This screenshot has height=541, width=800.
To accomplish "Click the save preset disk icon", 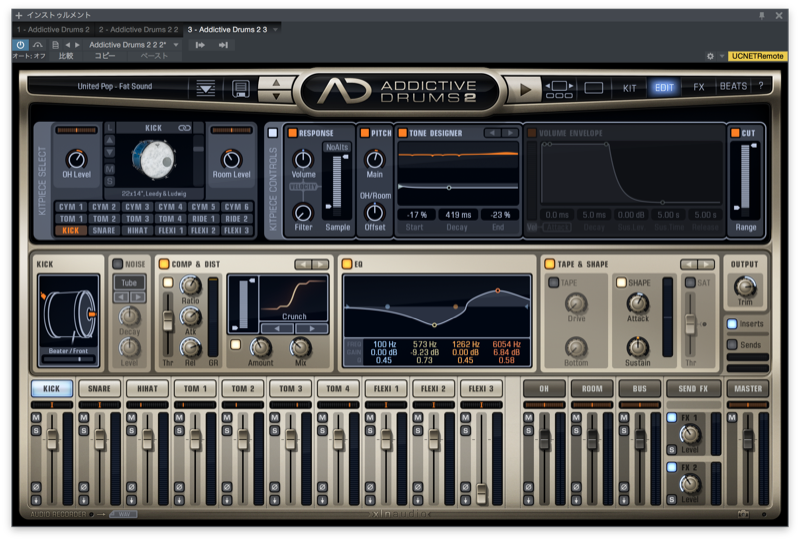I will click(240, 89).
